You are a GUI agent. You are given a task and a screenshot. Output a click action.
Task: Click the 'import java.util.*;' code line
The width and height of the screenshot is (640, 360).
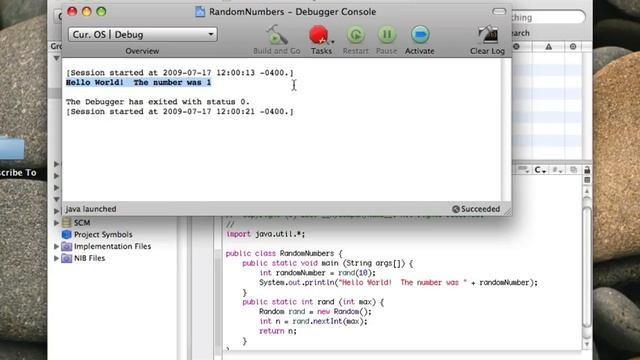265,234
